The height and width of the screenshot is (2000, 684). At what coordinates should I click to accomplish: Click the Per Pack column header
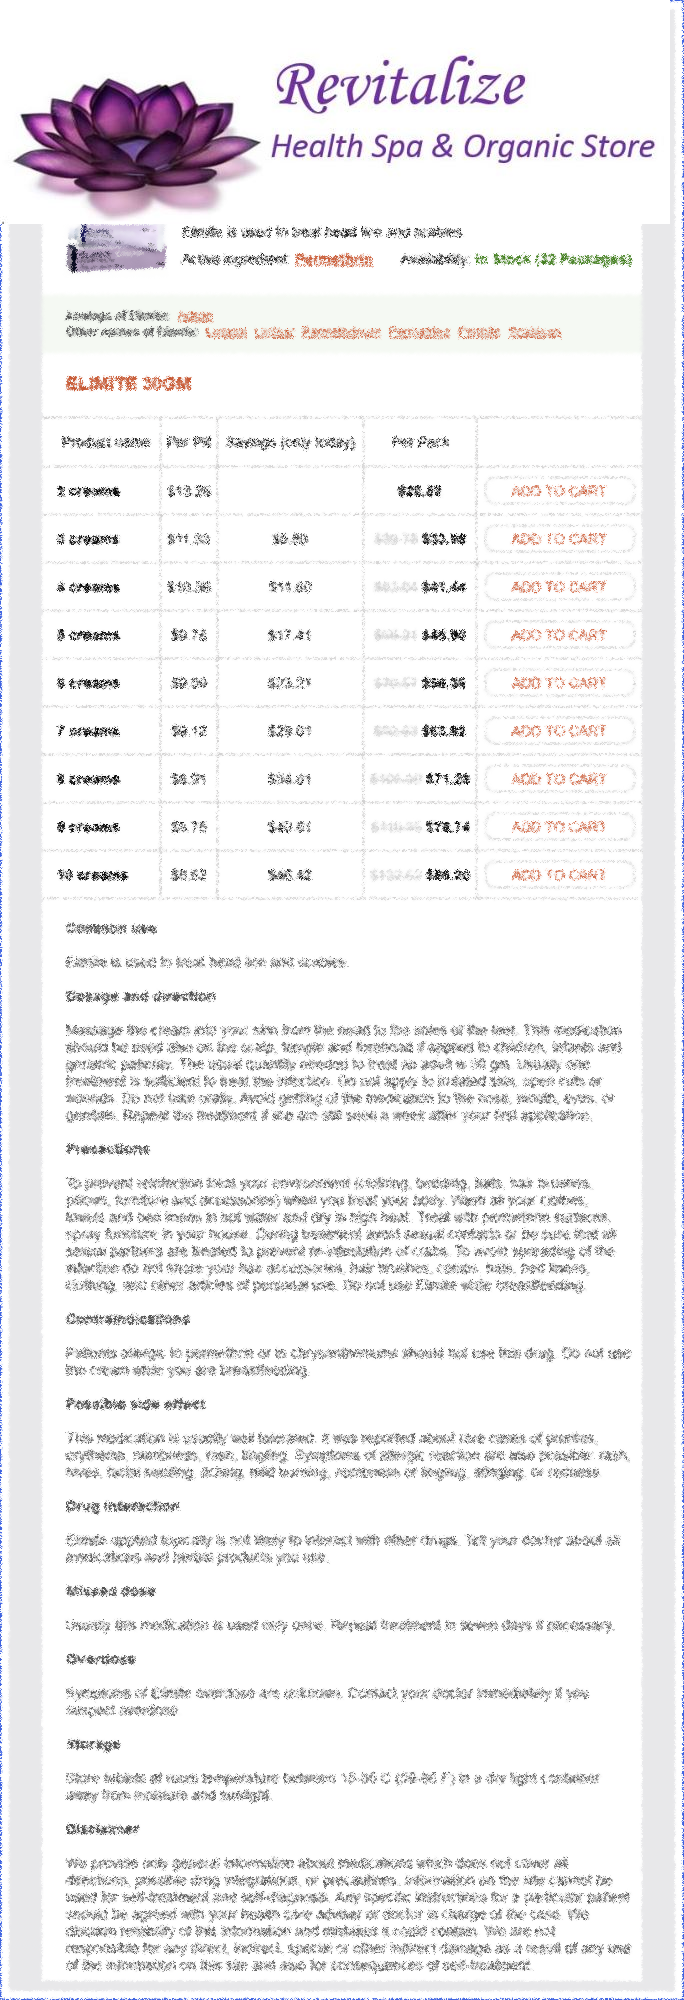point(420,442)
